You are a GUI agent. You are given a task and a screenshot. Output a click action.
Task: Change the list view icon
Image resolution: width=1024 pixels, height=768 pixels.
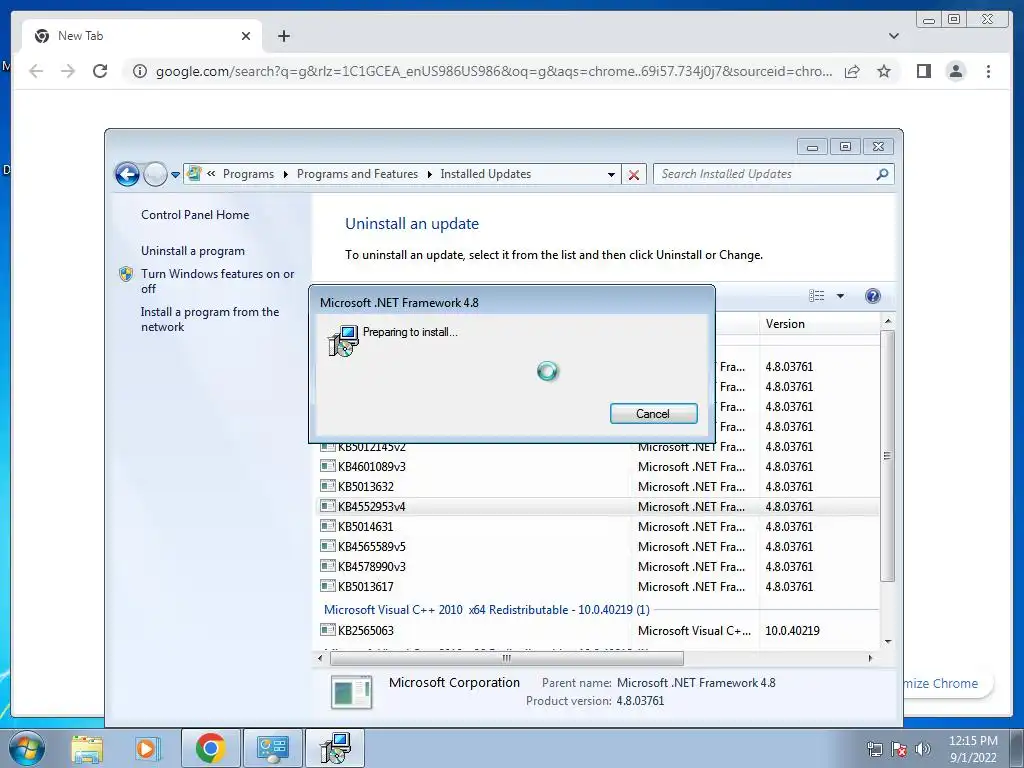click(816, 296)
